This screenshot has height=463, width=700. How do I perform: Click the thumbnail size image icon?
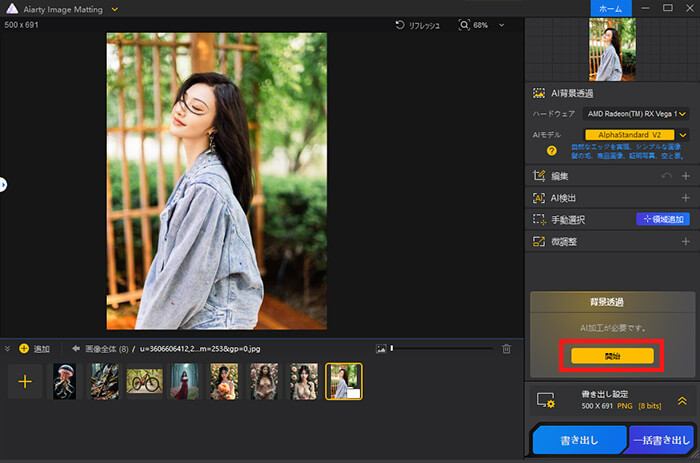[x=381, y=348]
